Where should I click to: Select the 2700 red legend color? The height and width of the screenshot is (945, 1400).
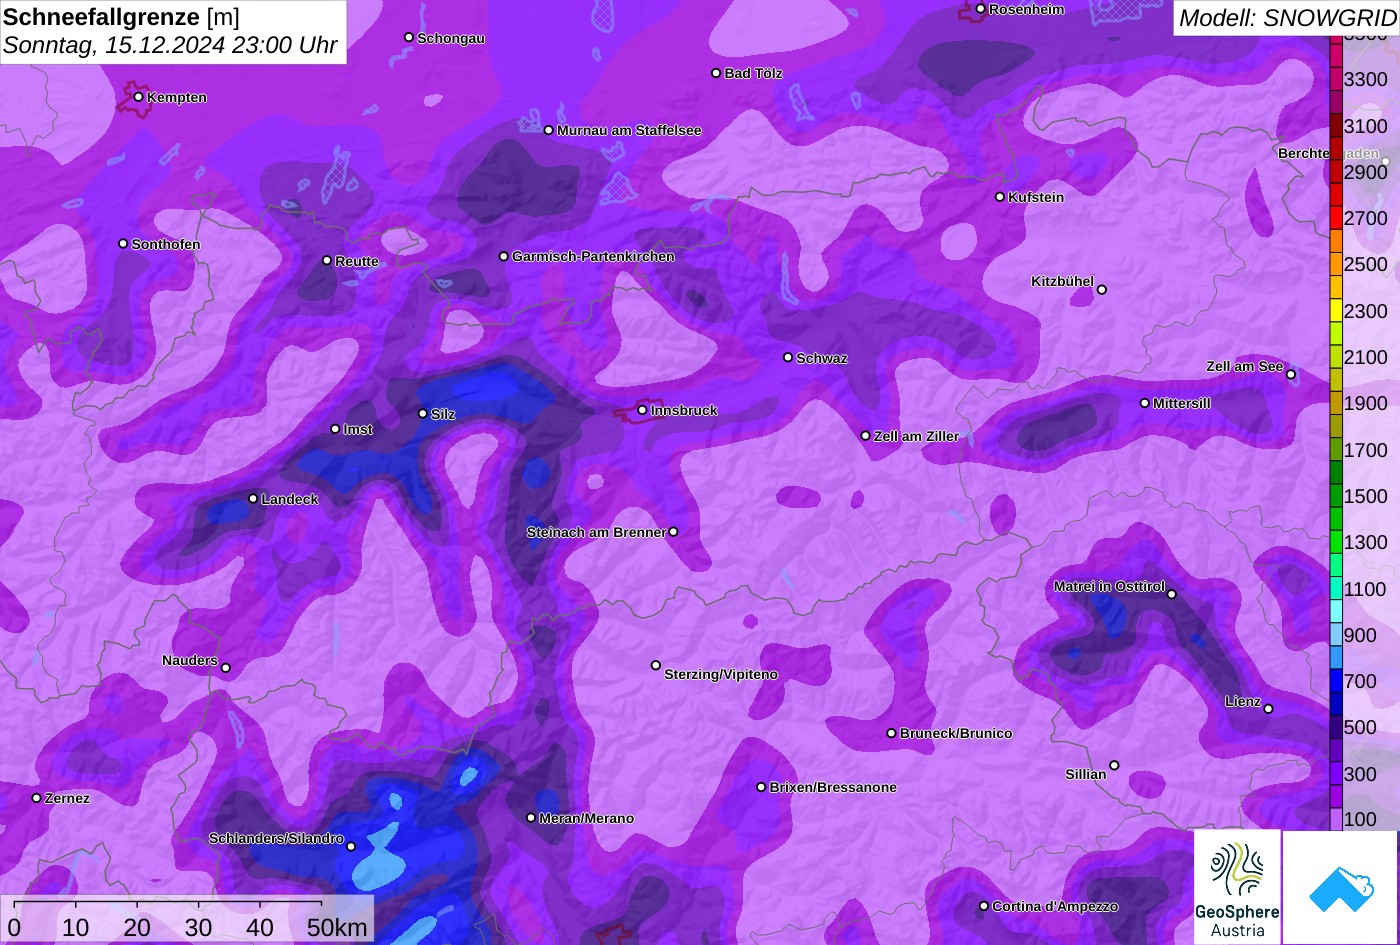1336,218
